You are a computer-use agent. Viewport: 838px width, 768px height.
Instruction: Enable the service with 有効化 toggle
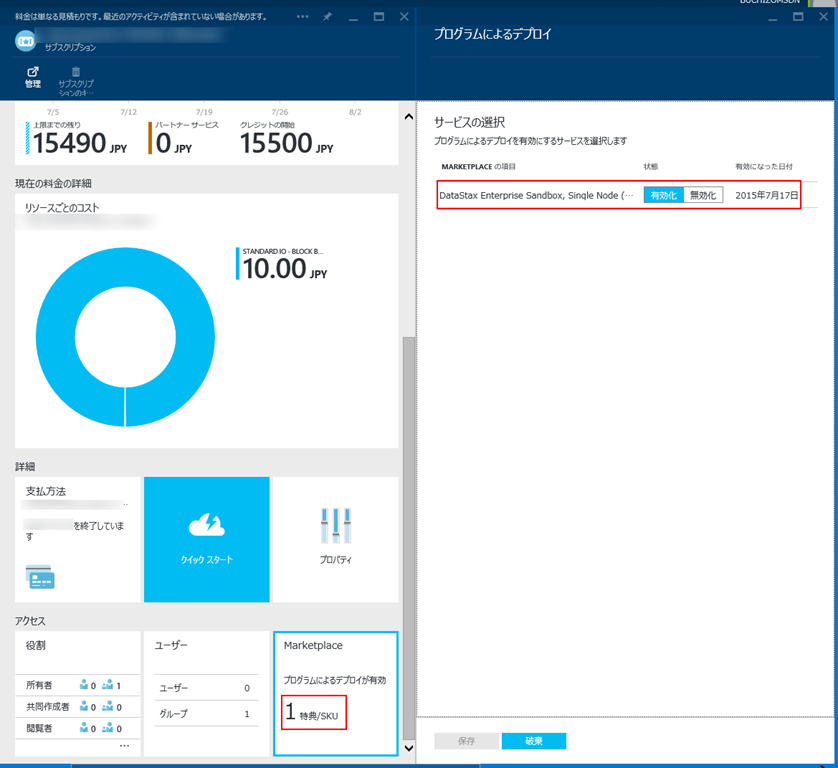[x=663, y=195]
